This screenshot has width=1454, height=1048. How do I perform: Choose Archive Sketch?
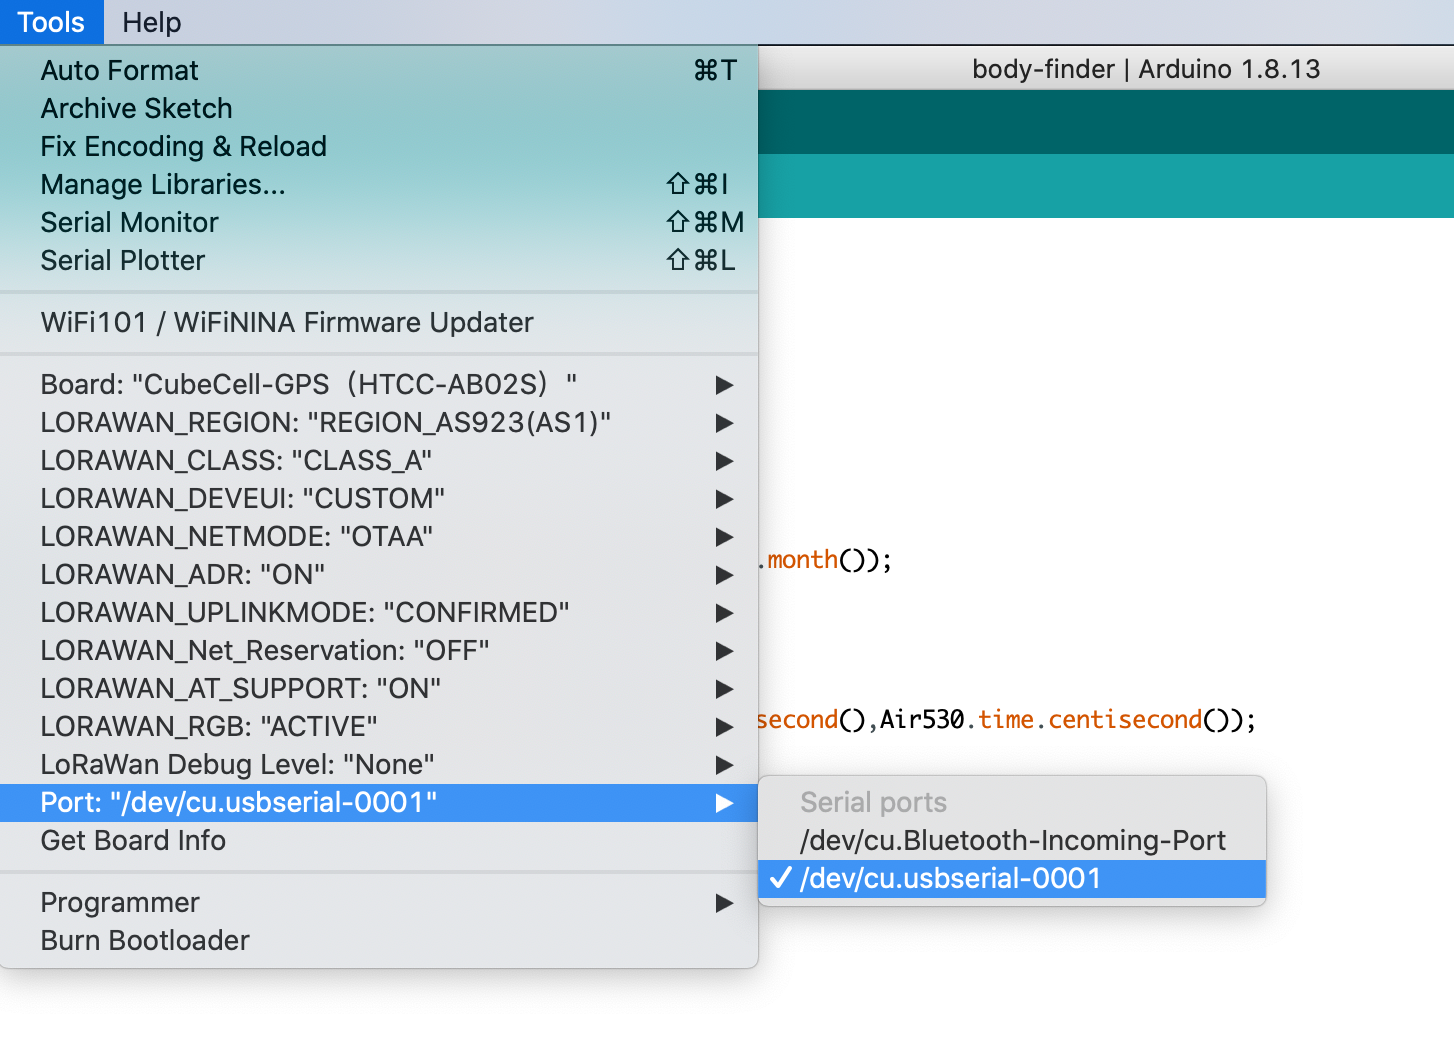[379, 108]
